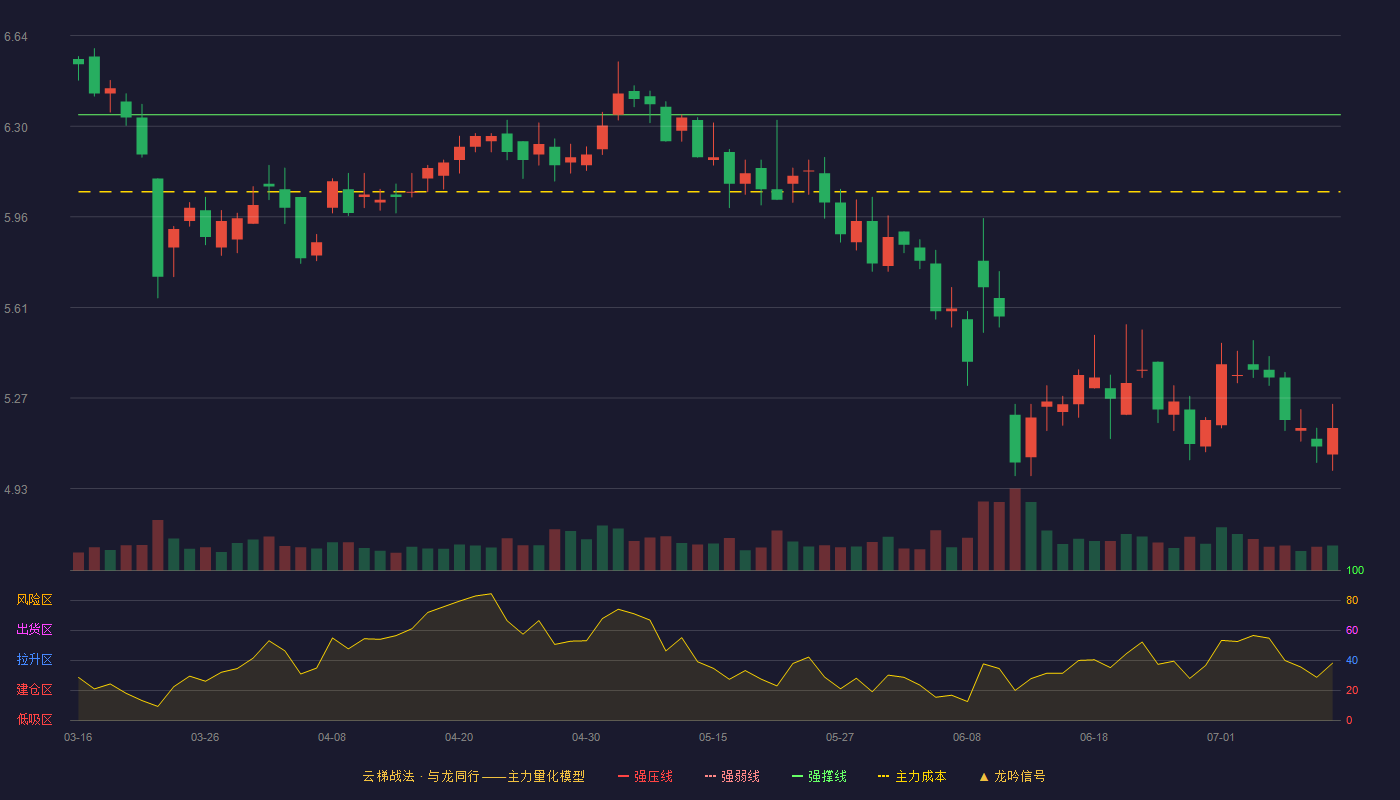Select the 建仓区 zone label
The width and height of the screenshot is (1400, 800).
(x=34, y=690)
